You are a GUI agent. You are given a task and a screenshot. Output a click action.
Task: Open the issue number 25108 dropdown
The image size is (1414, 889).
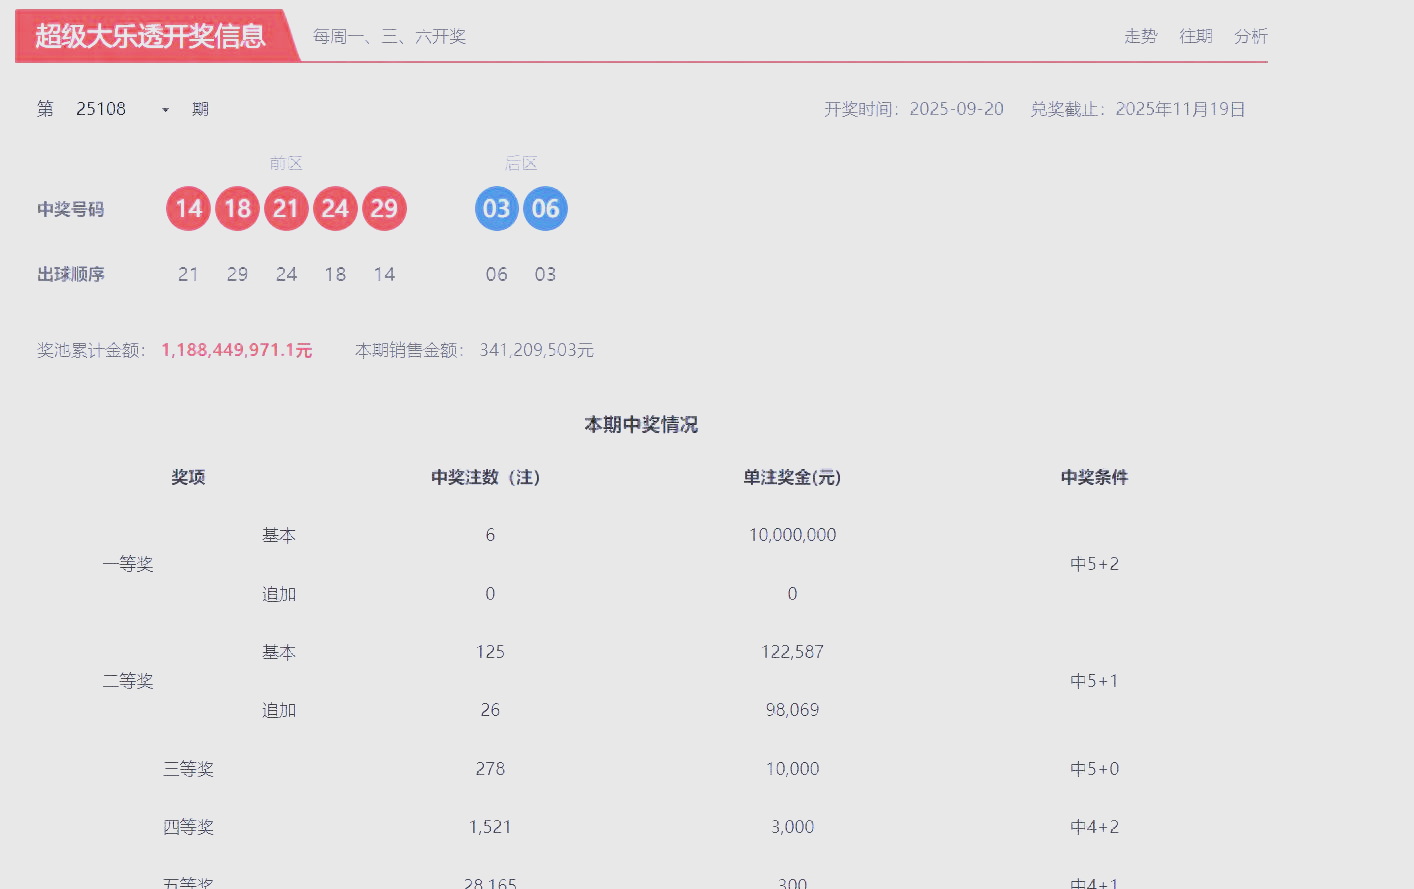[x=102, y=109]
